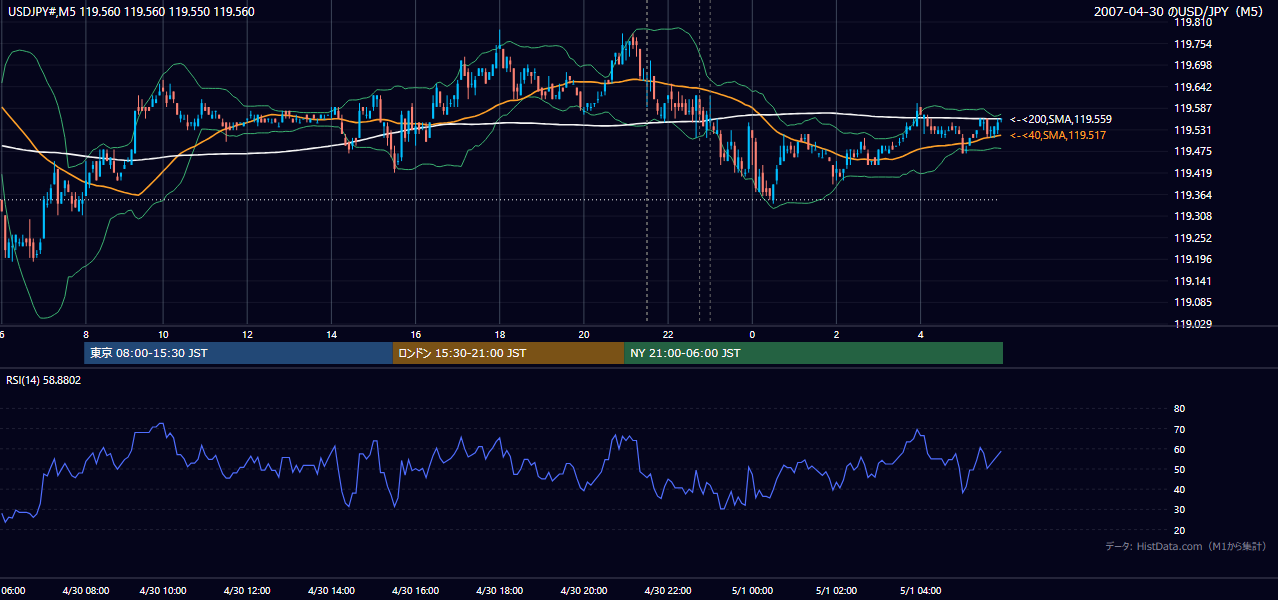Click price axis label 119.364
This screenshot has width=1278, height=600.
point(1192,195)
